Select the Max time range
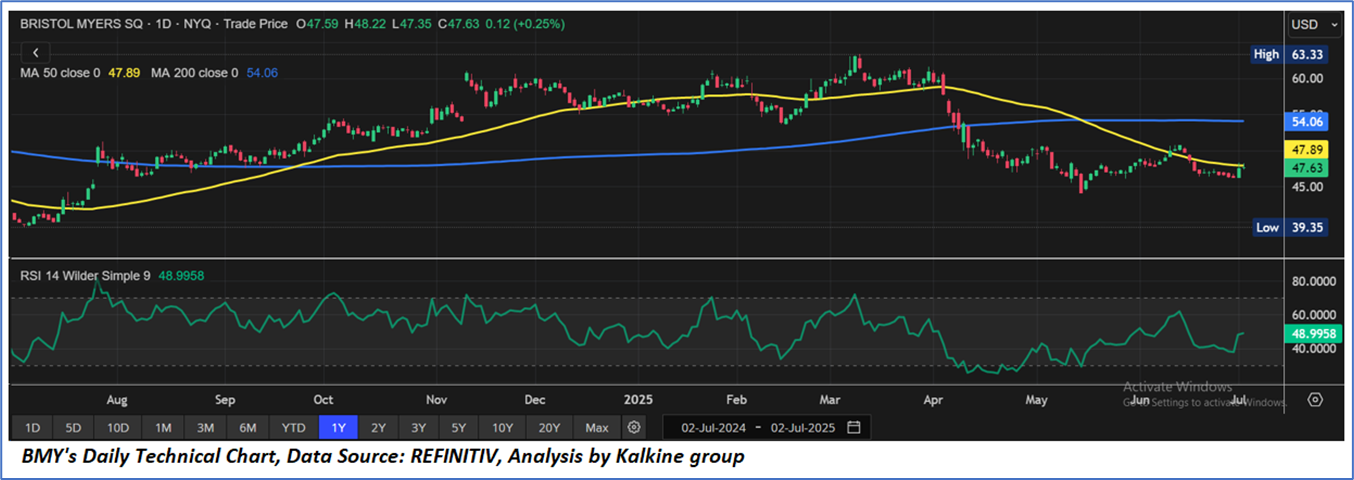This screenshot has width=1354, height=480. pyautogui.click(x=597, y=428)
